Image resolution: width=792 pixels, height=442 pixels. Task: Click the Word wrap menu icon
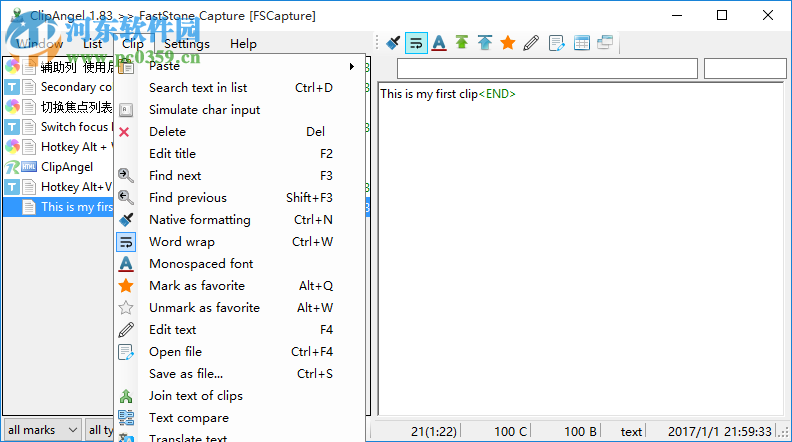(126, 242)
